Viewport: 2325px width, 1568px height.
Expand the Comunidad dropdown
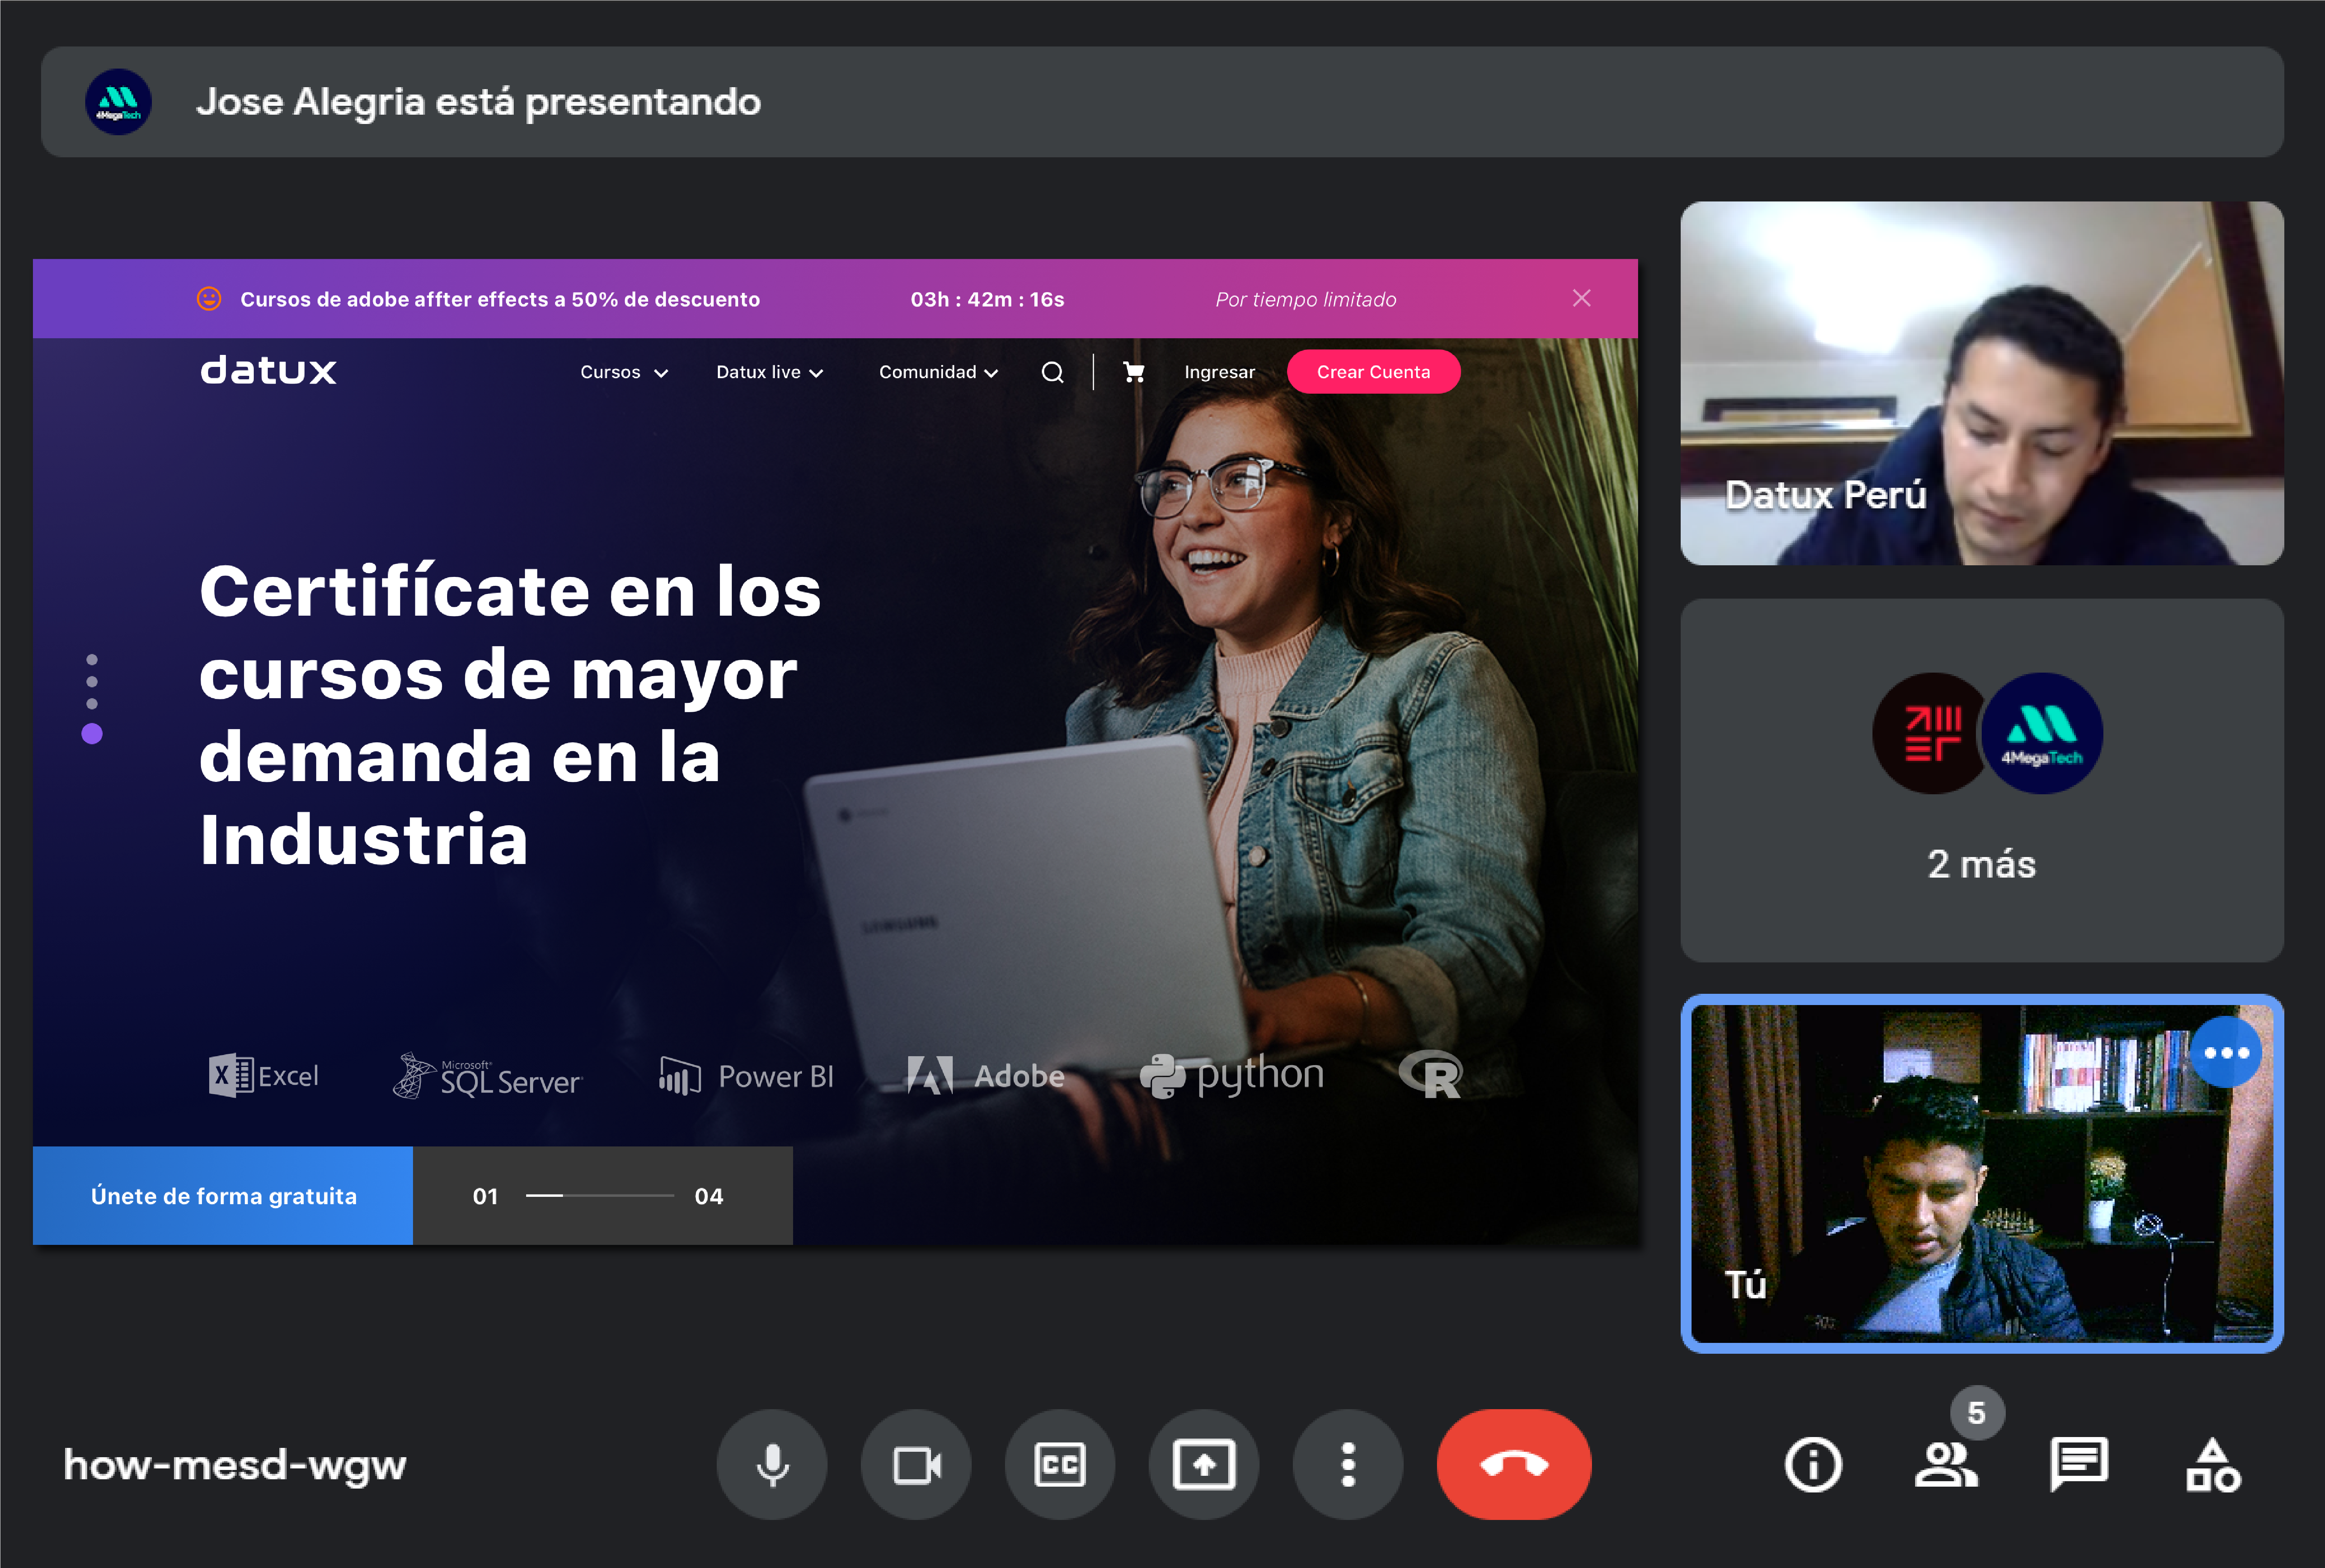coord(938,372)
